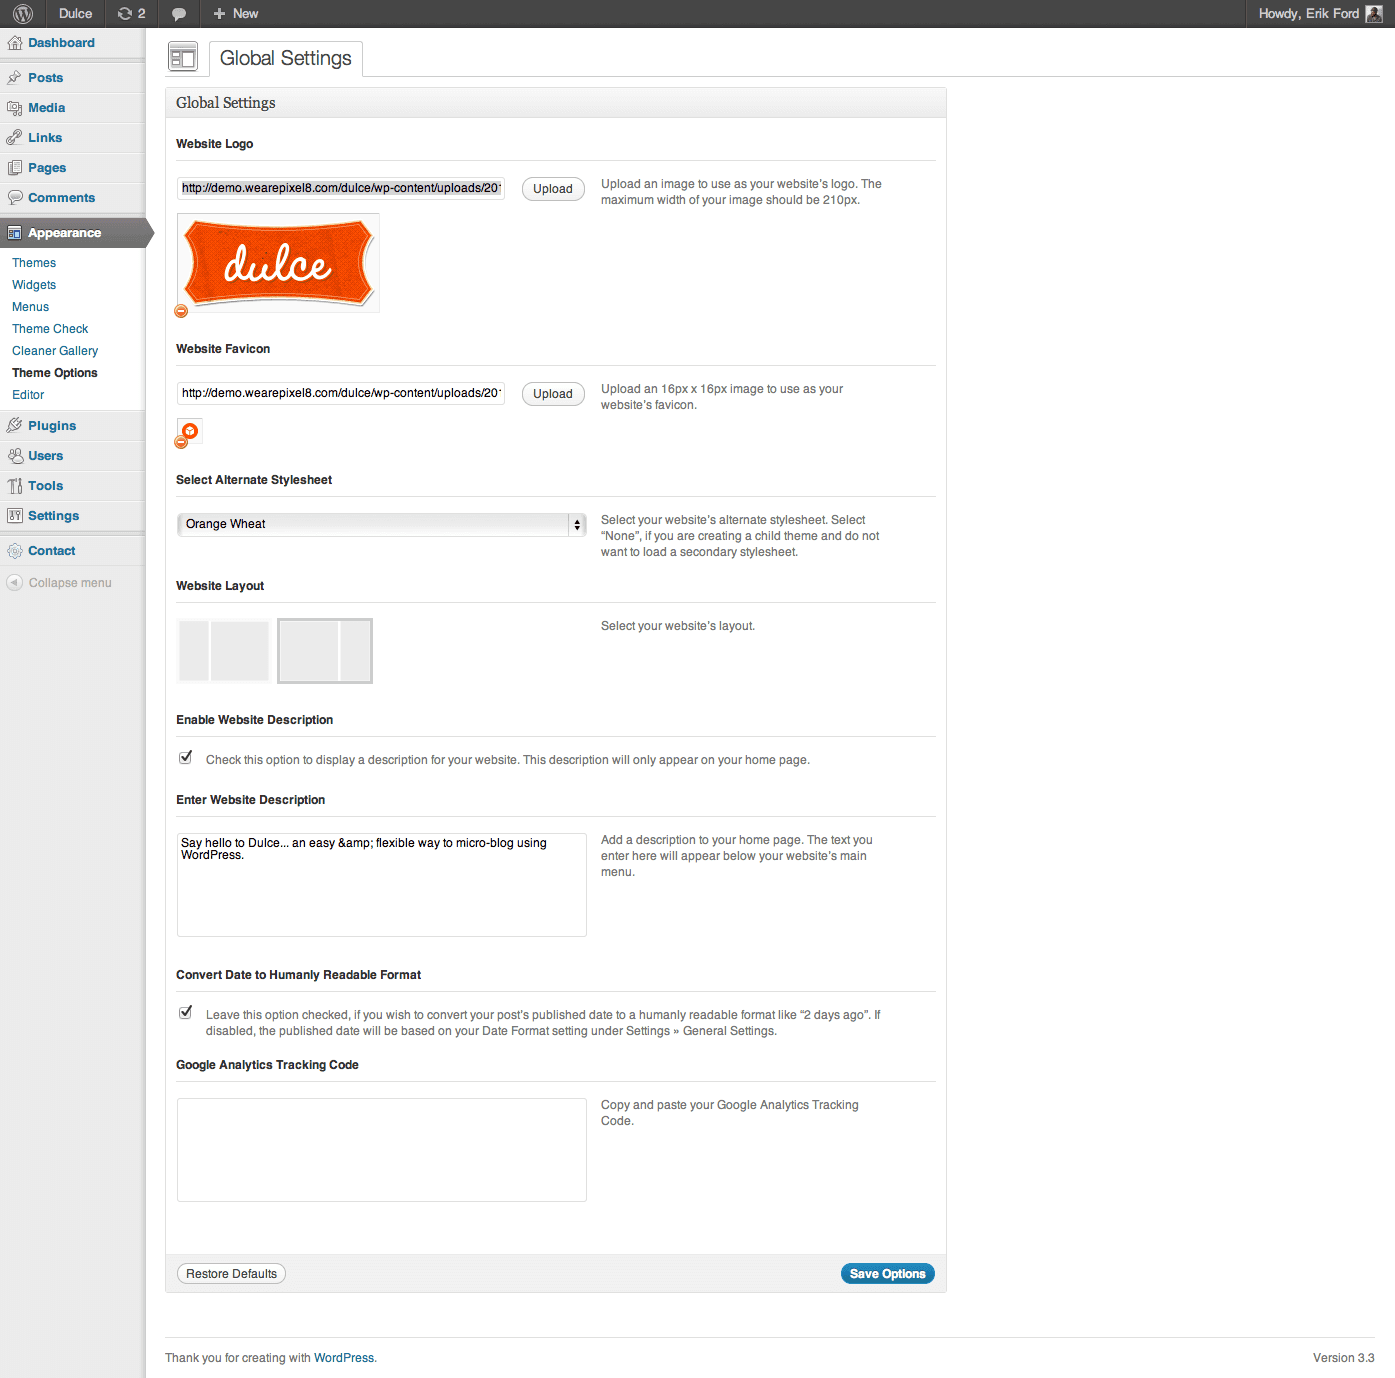
Task: Remove the dulce logo image
Action: 181,311
